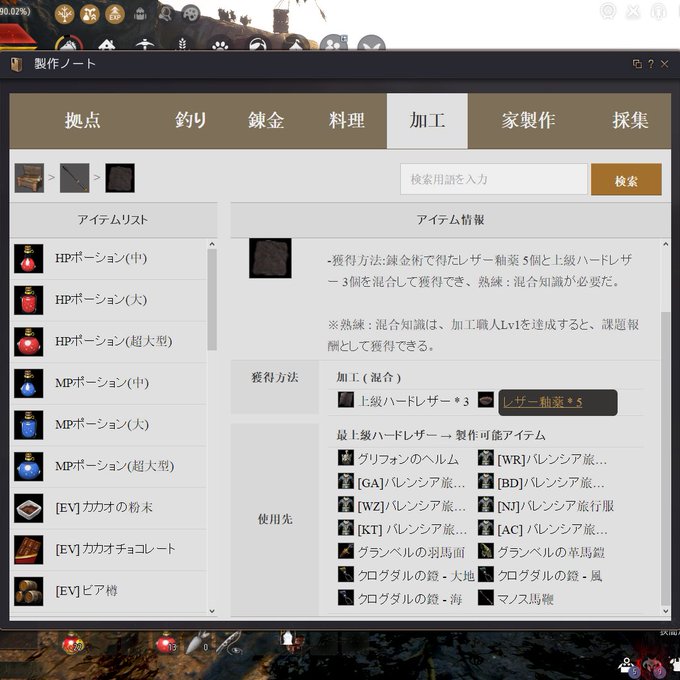Click the 検索 search button
This screenshot has width=680, height=680.
pyautogui.click(x=626, y=179)
